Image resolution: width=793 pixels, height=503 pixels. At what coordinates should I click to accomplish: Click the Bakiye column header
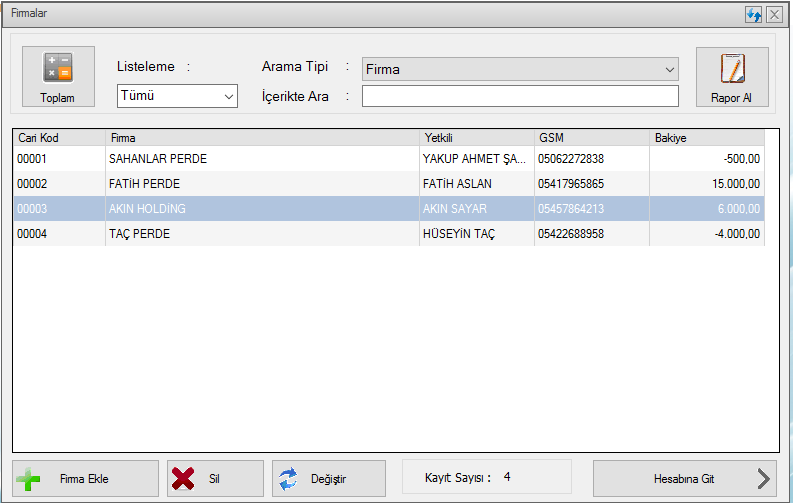pos(707,137)
